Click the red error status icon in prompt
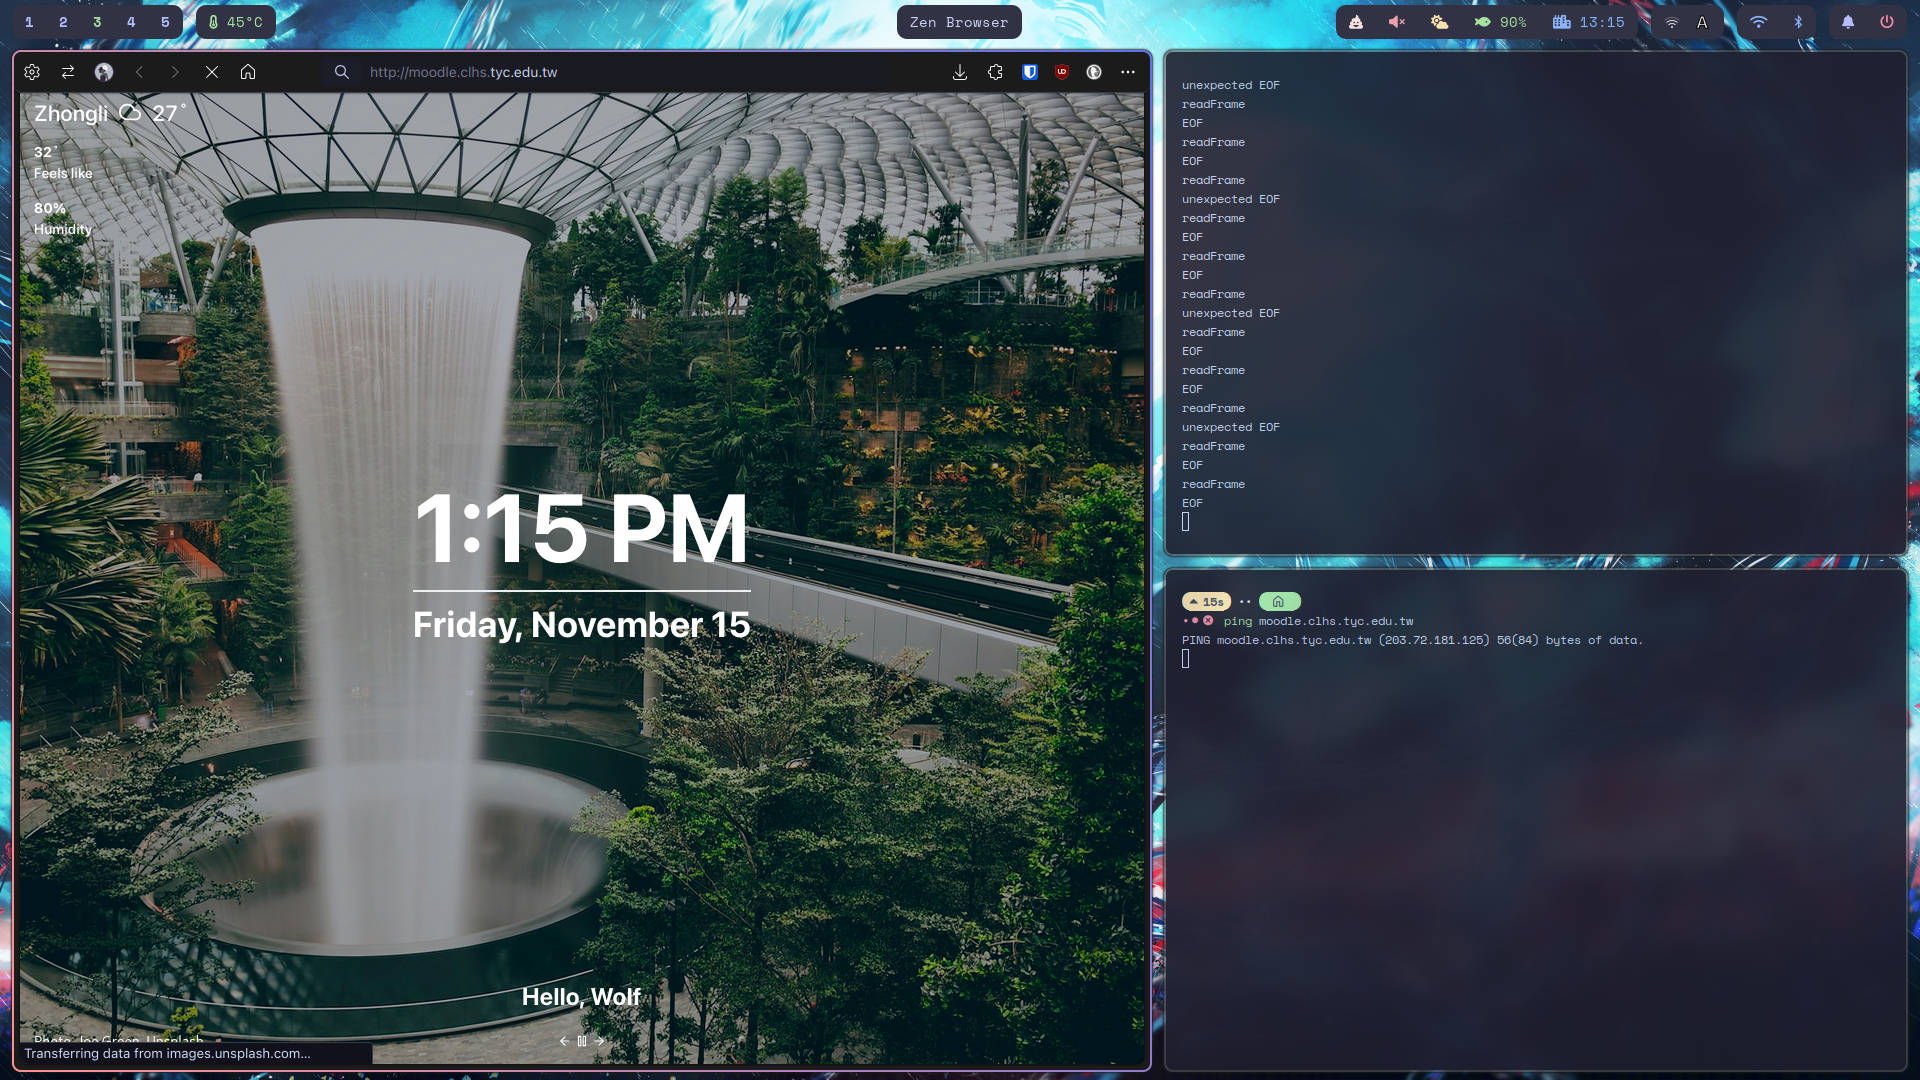This screenshot has height=1080, width=1920. [1208, 621]
